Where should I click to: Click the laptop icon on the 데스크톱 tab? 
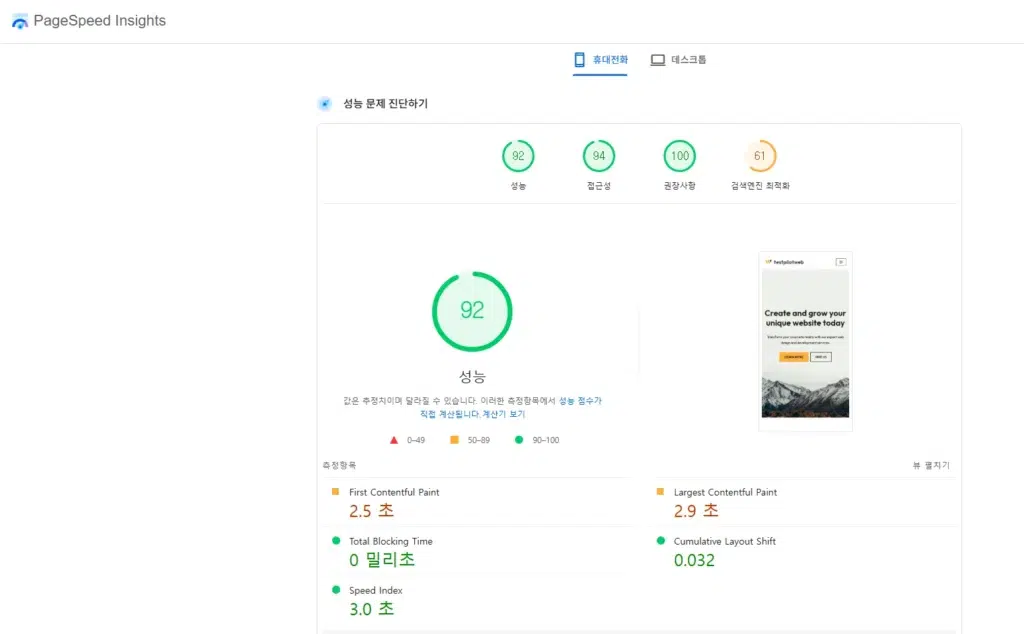coord(657,59)
